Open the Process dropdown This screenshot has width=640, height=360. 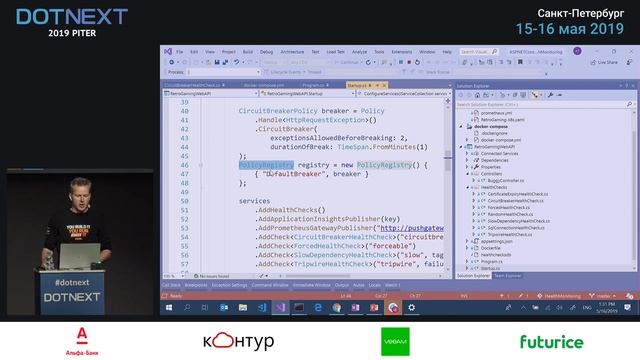(x=223, y=72)
